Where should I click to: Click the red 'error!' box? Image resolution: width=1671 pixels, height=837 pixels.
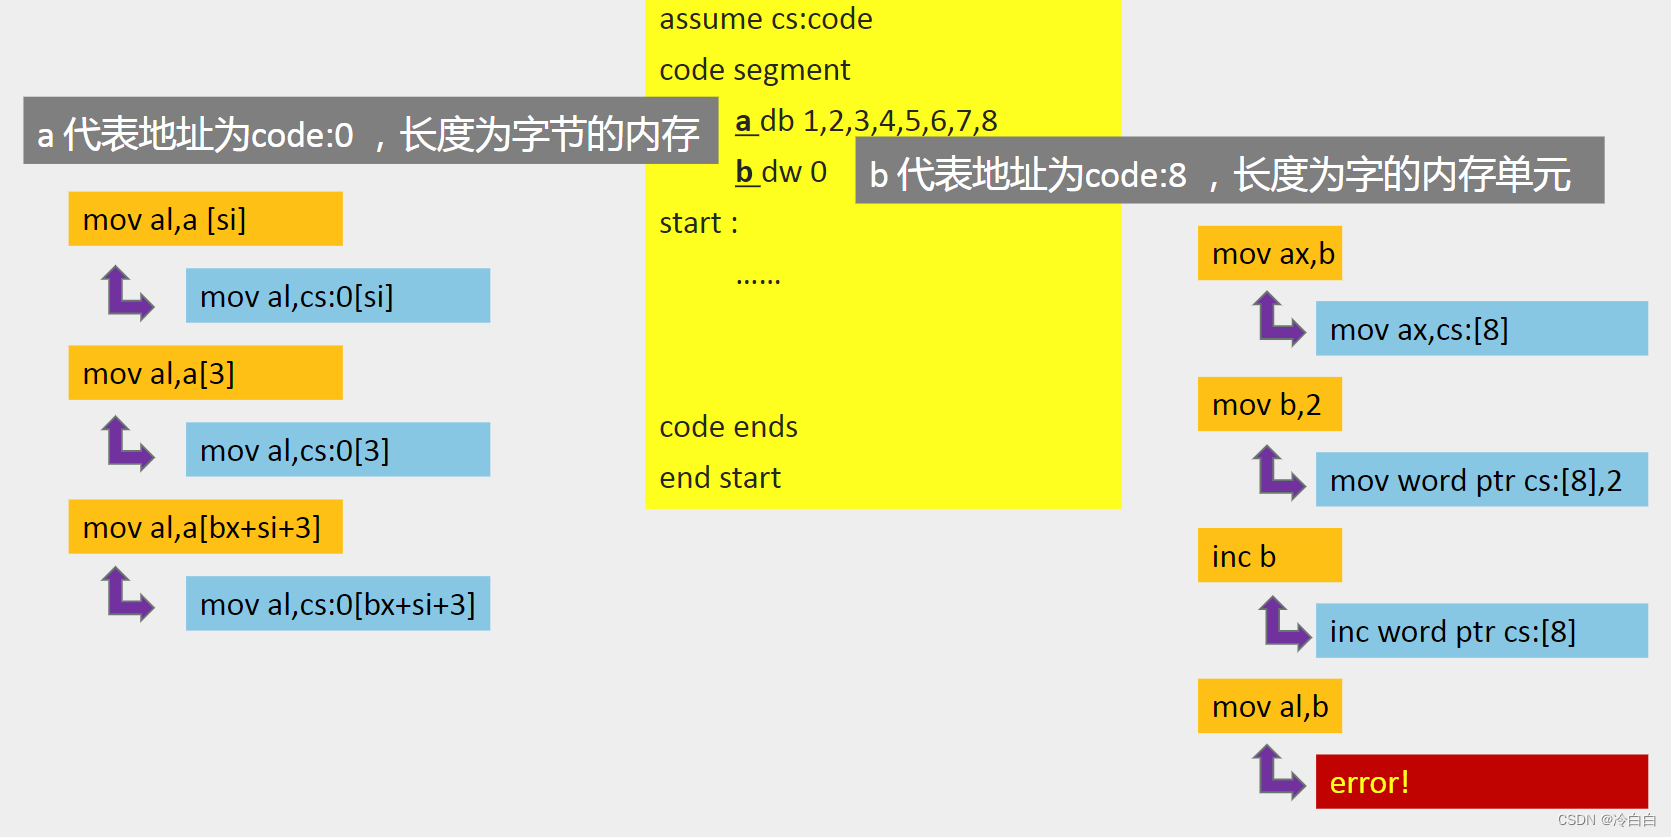[1481, 782]
